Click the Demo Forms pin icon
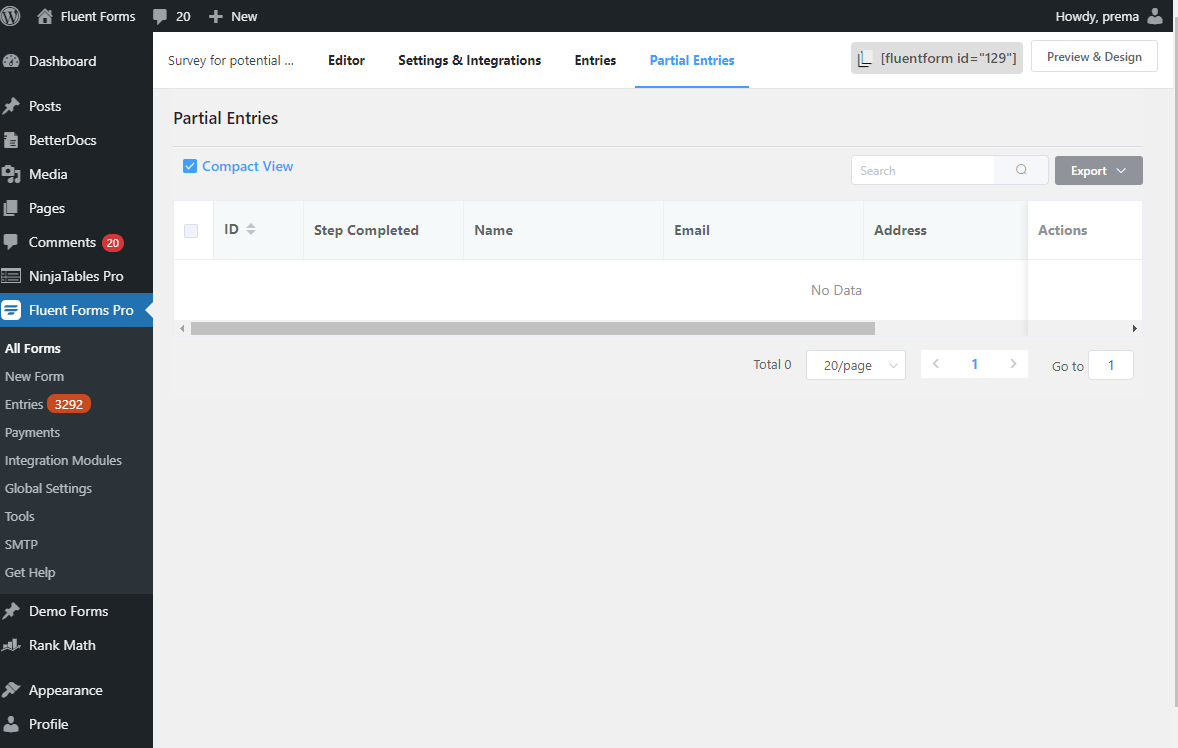This screenshot has height=748, width=1178. point(11,611)
